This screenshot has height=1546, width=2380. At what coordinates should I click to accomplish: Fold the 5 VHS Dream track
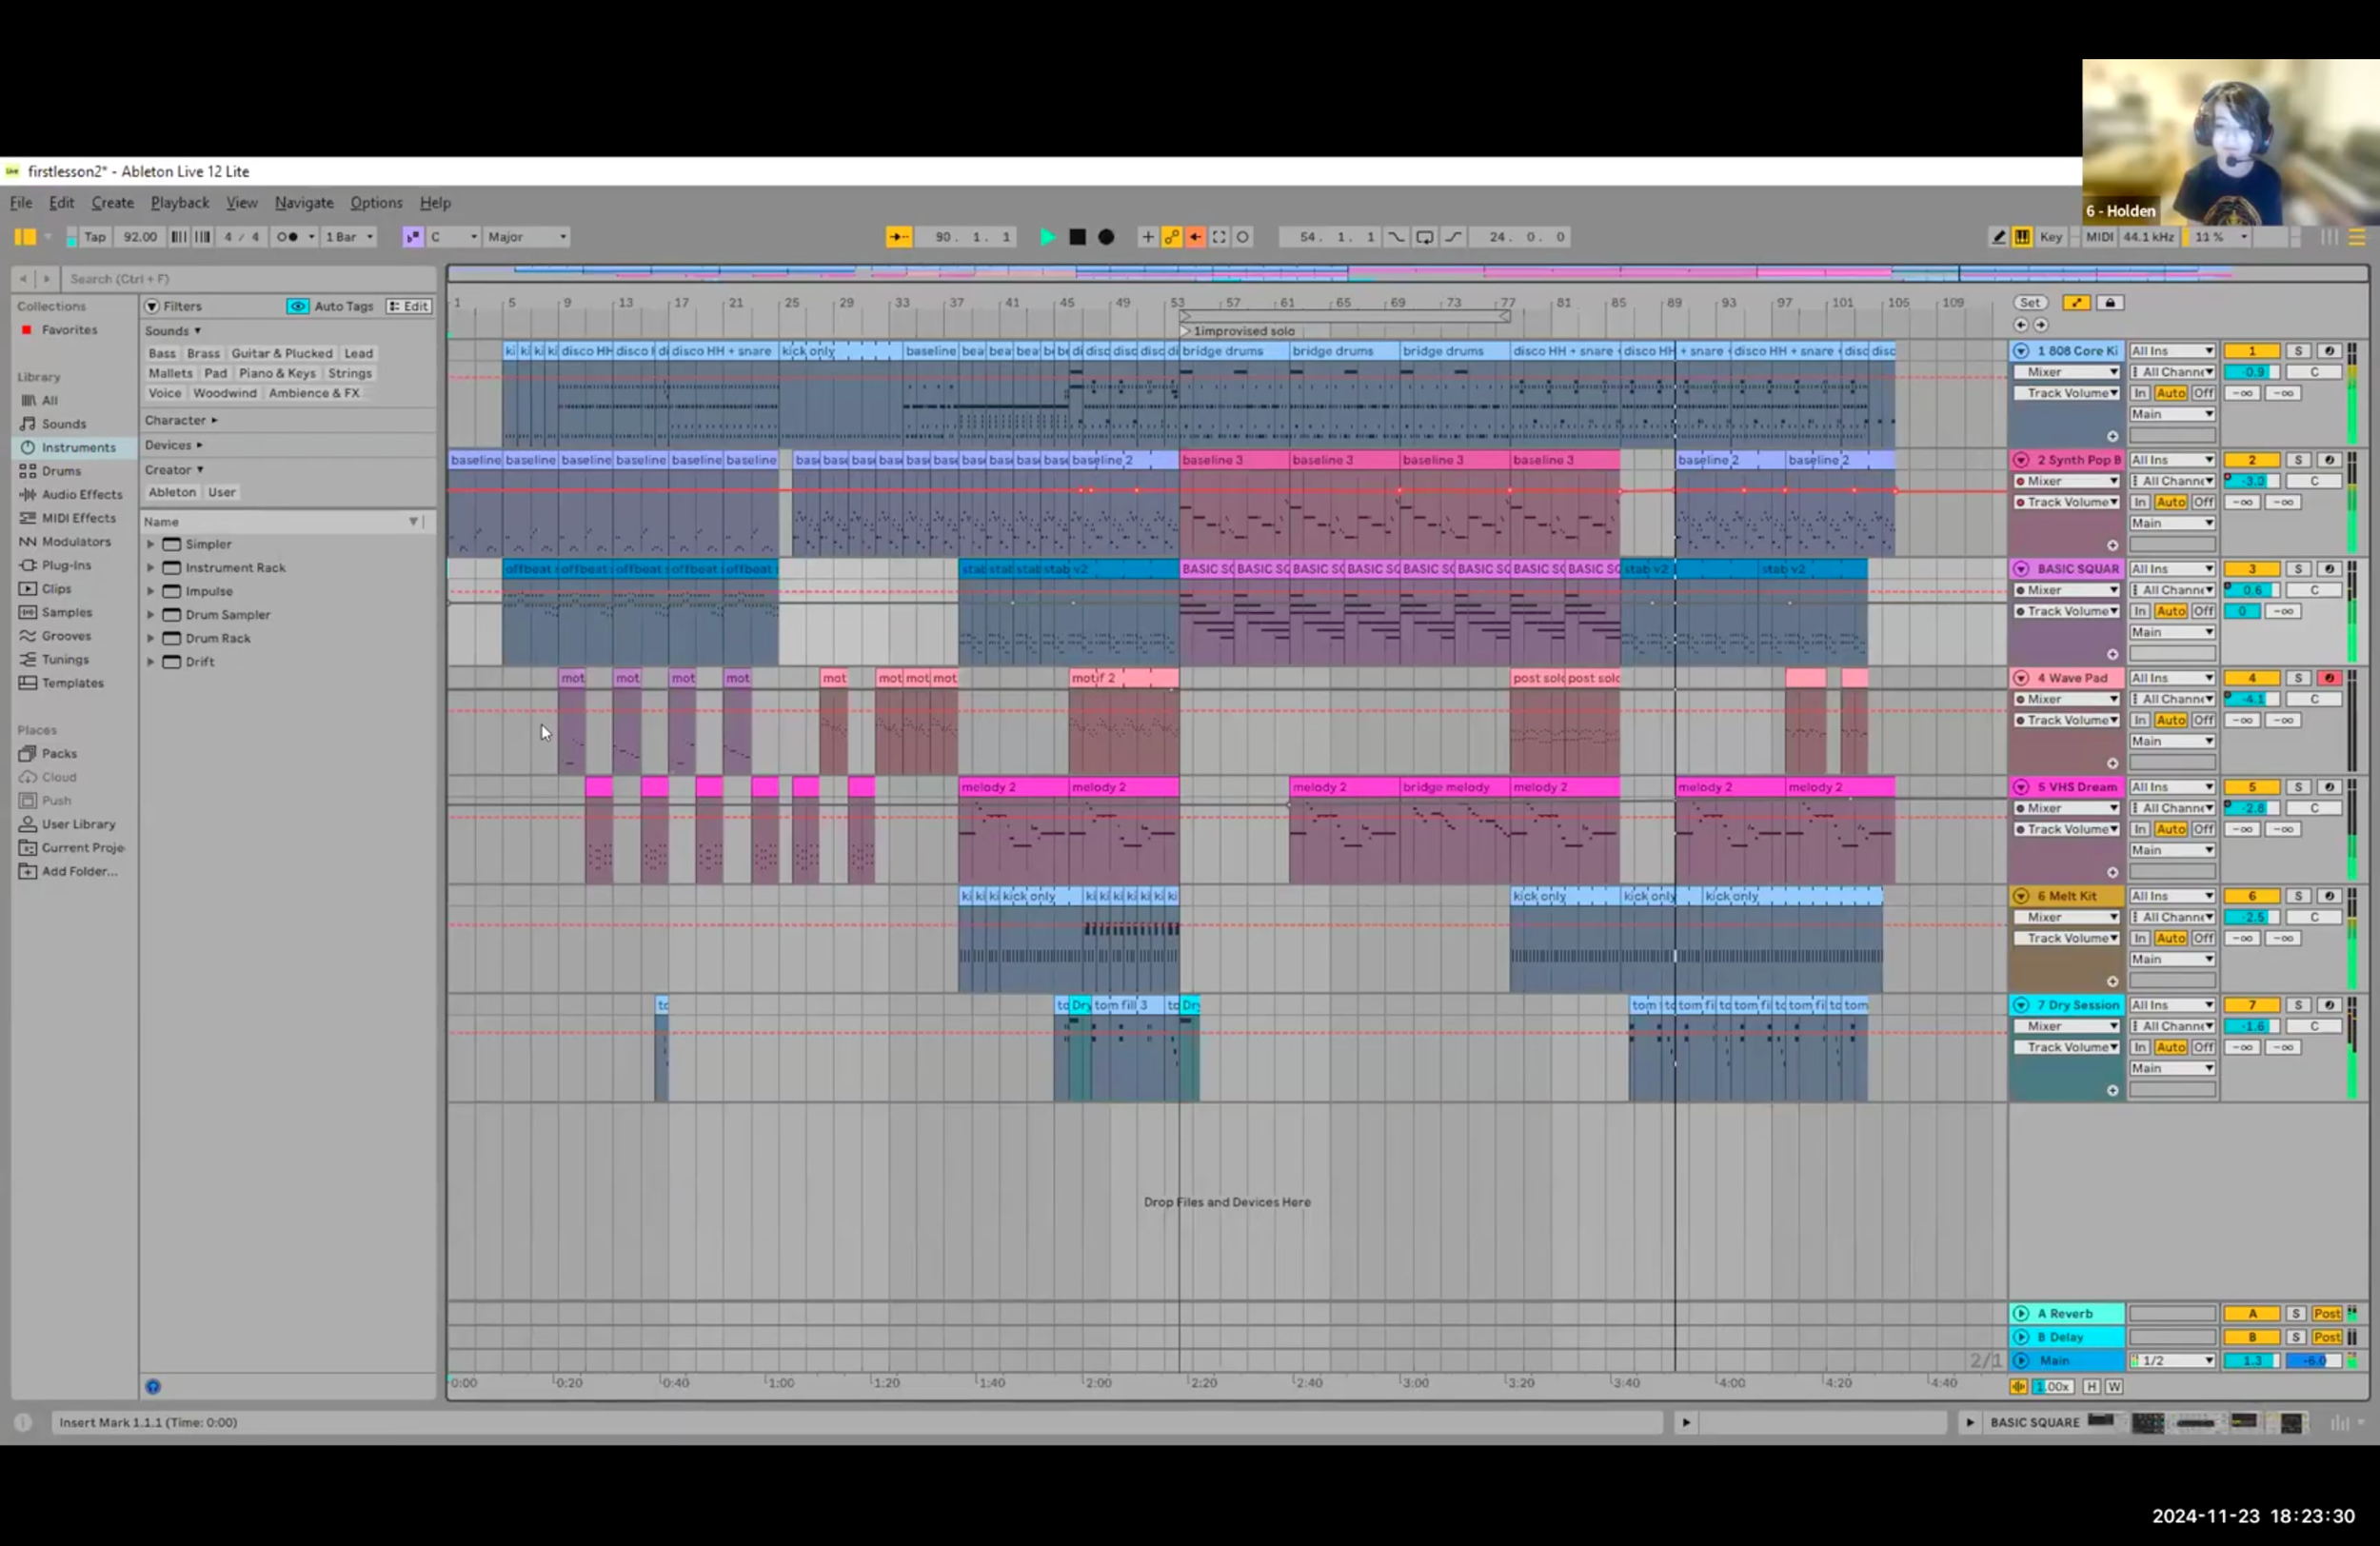click(2021, 787)
